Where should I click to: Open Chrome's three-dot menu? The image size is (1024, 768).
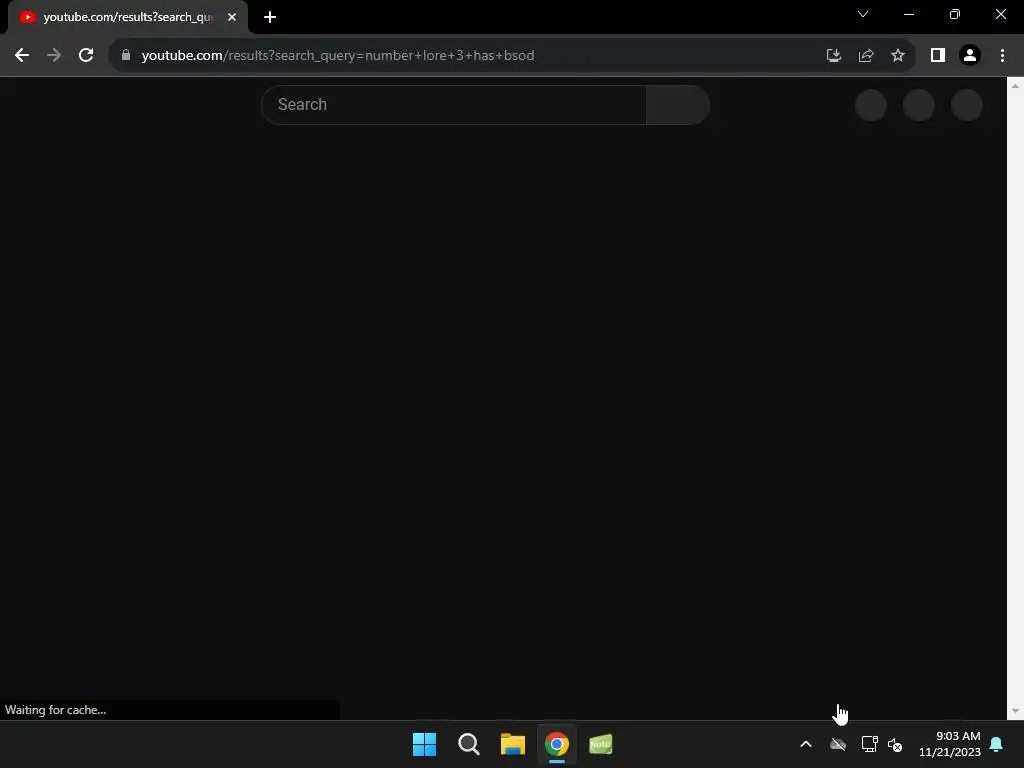[x=1002, y=56]
